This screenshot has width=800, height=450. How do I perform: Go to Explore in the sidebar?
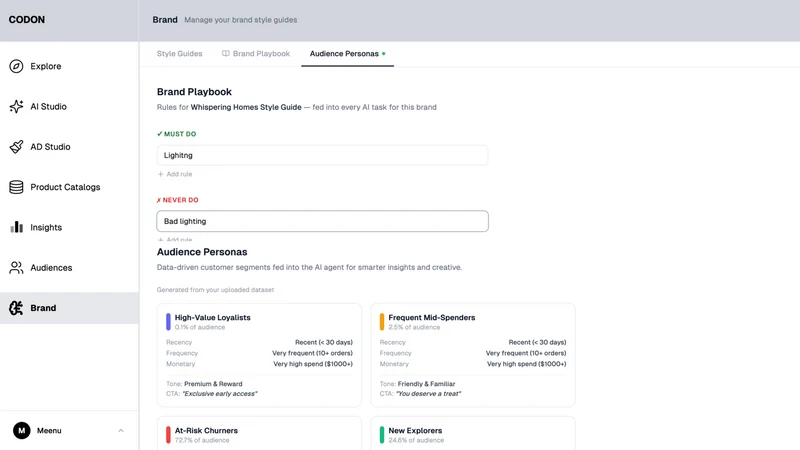coord(69,66)
